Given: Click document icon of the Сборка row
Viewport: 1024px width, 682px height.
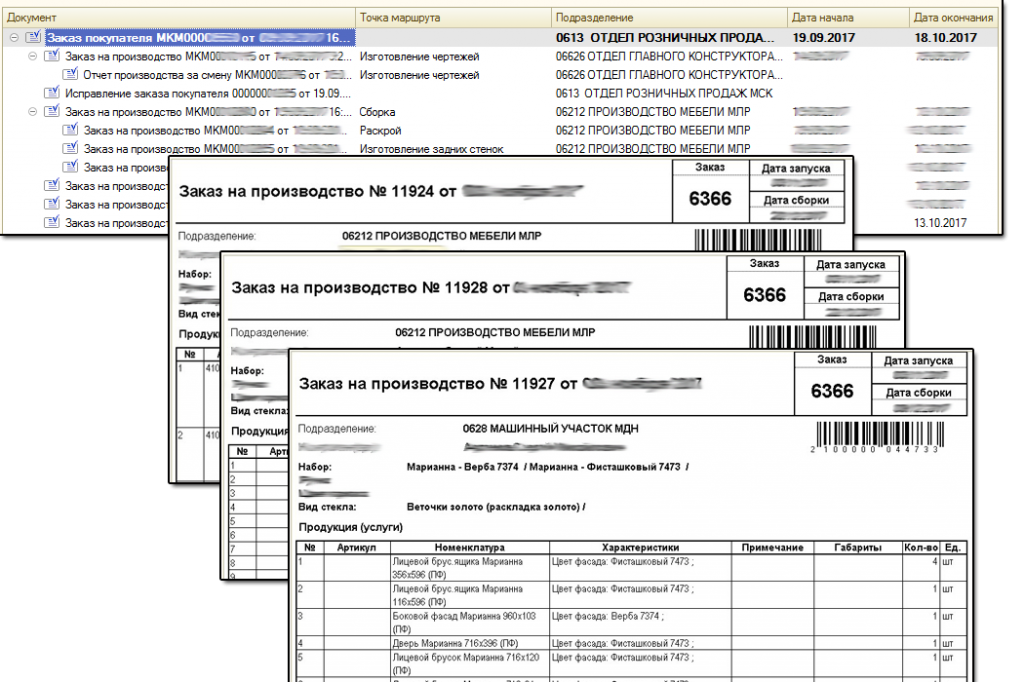Looking at the screenshot, I should pos(52,111).
